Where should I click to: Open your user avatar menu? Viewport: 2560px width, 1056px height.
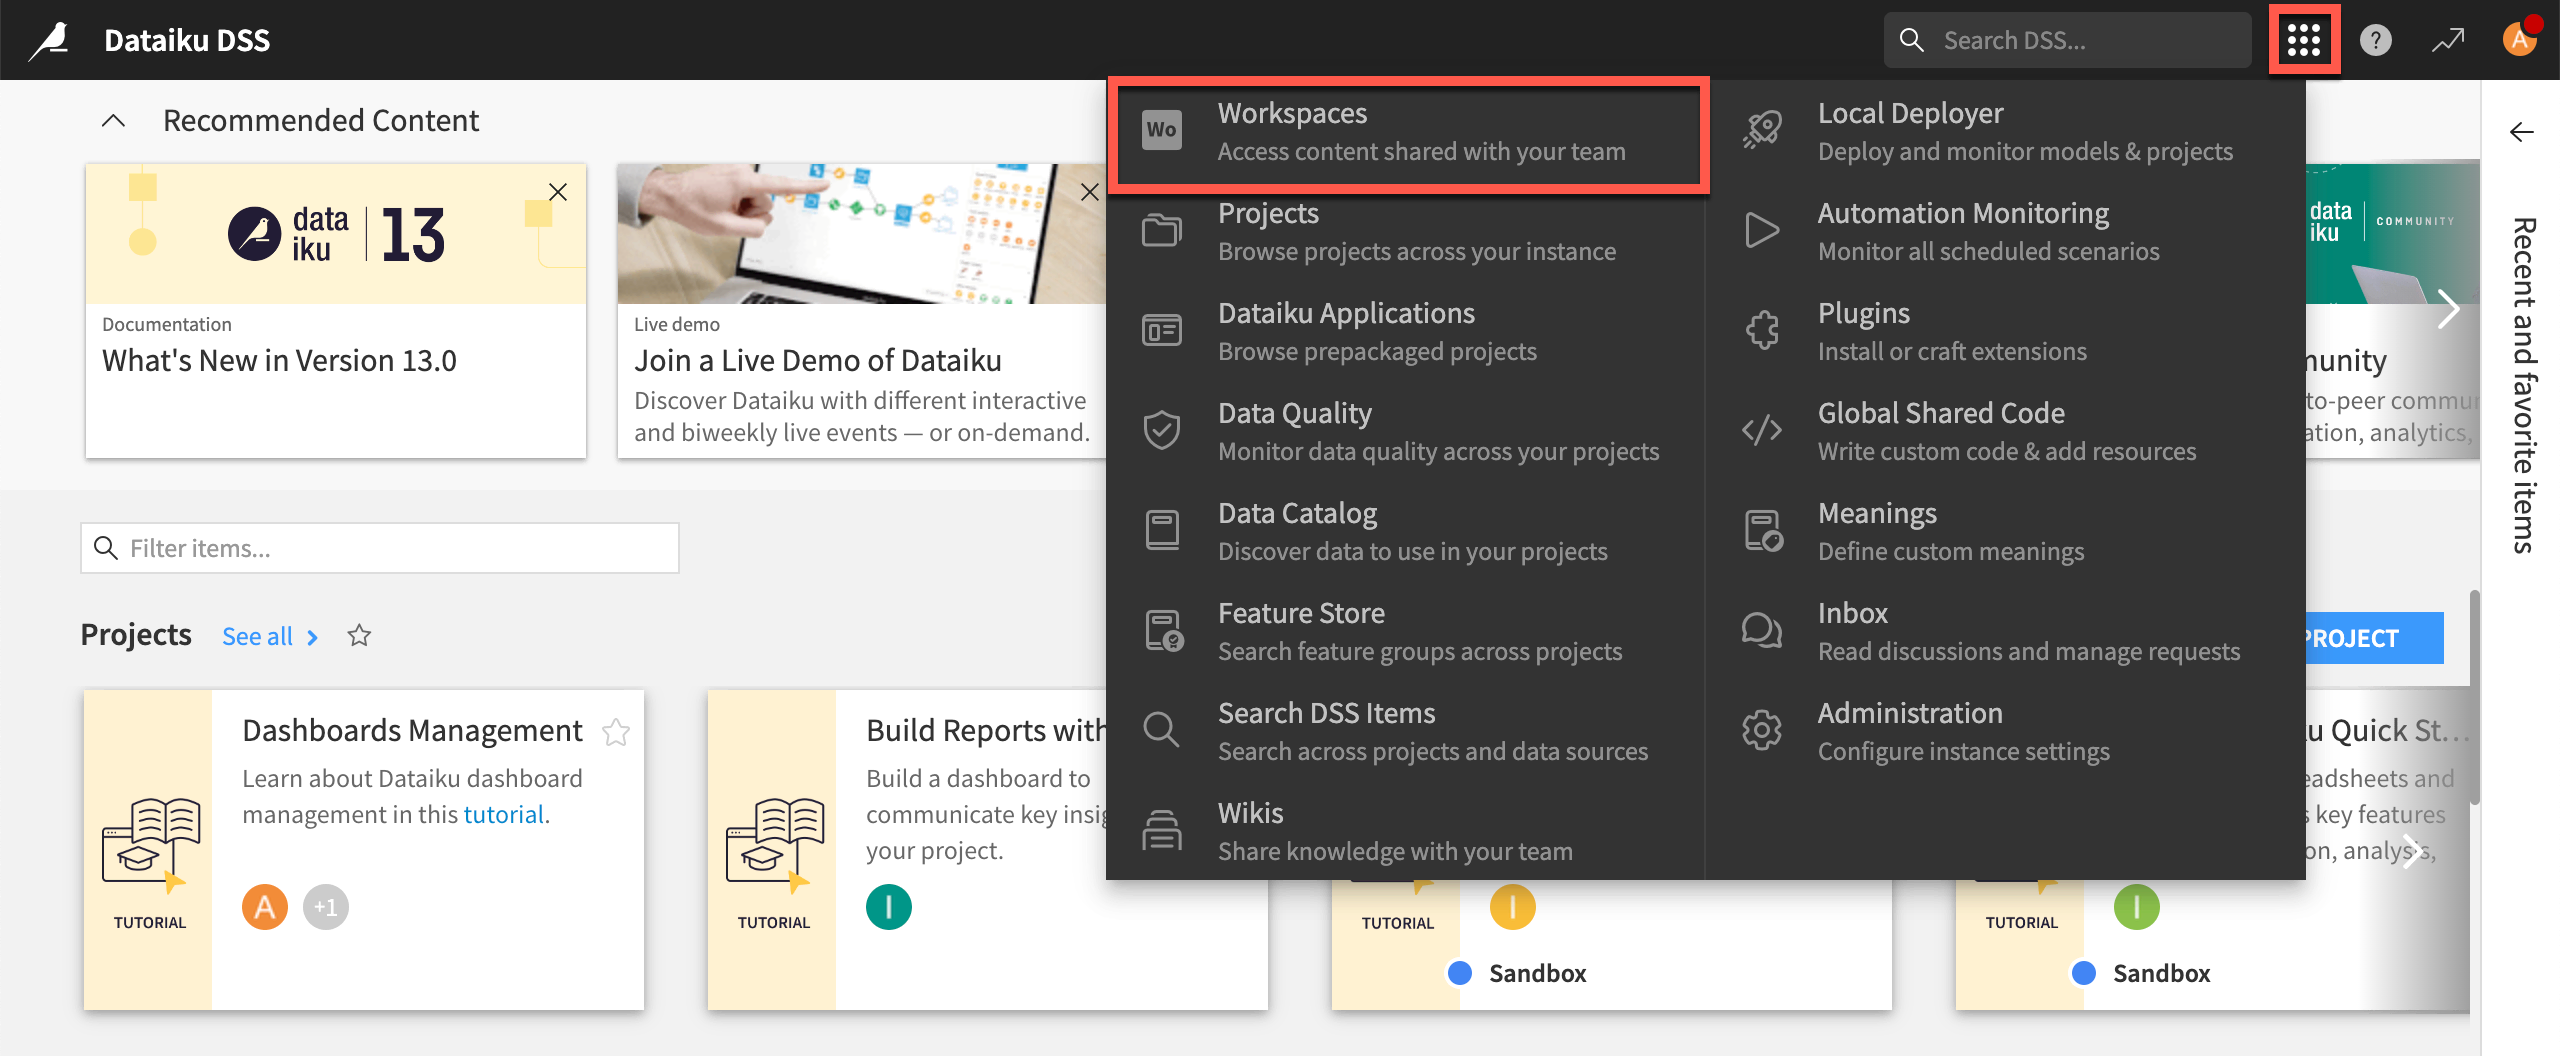pos(2520,40)
